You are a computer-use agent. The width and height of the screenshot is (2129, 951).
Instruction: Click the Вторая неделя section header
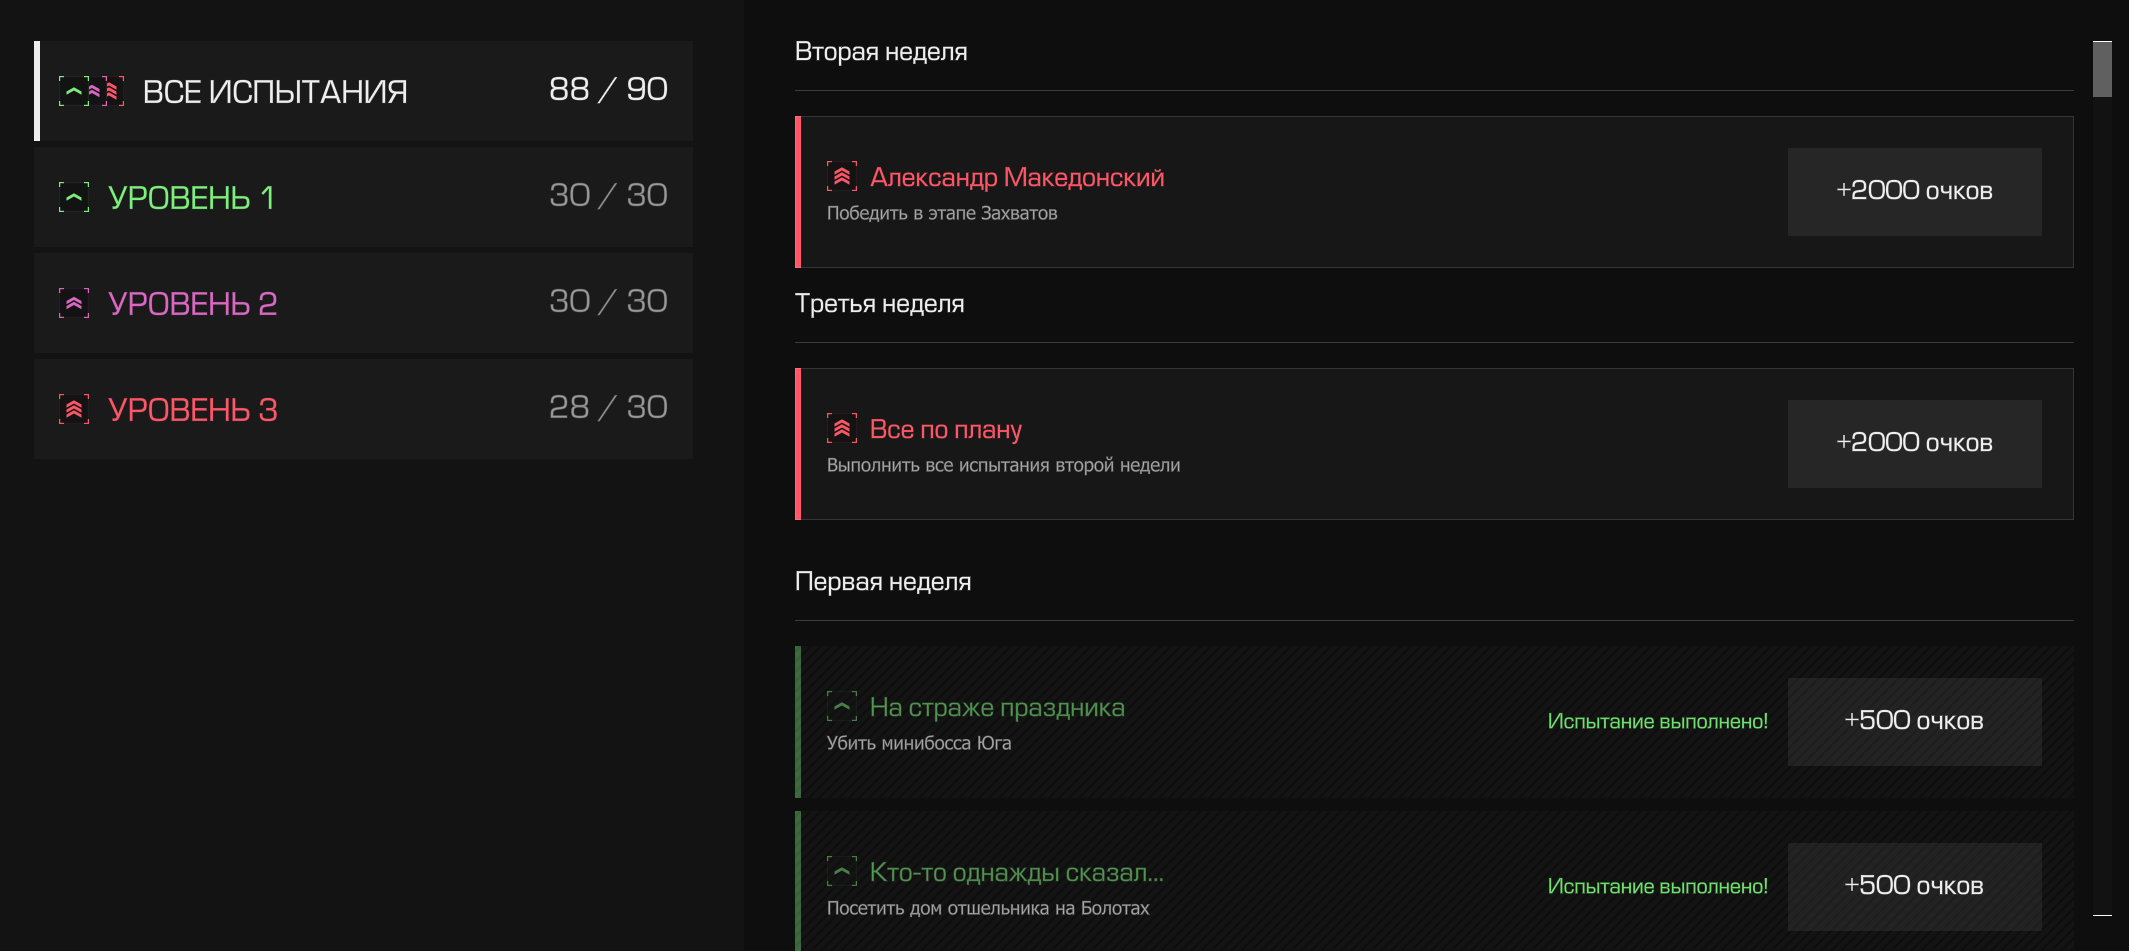coord(881,52)
